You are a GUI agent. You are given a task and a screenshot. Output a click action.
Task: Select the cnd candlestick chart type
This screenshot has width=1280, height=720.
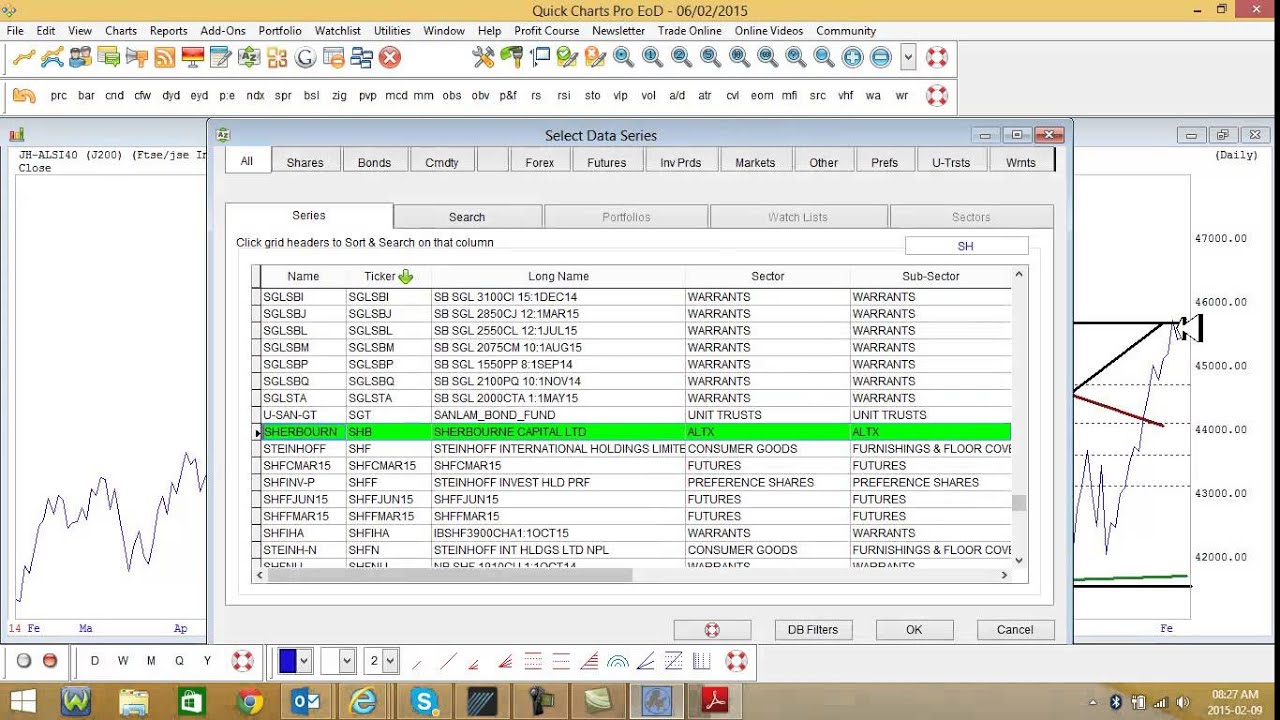[x=115, y=96]
